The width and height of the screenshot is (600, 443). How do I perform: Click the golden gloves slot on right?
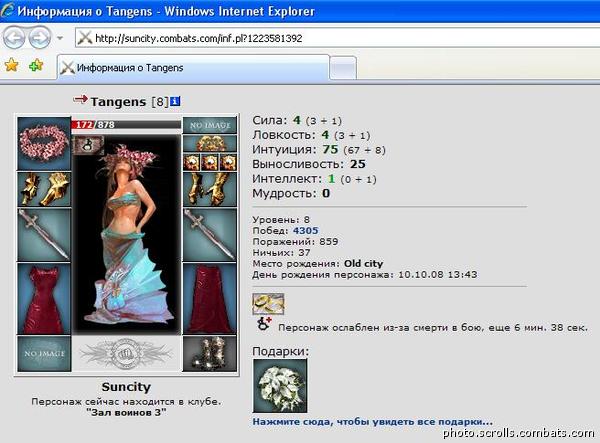click(x=210, y=189)
